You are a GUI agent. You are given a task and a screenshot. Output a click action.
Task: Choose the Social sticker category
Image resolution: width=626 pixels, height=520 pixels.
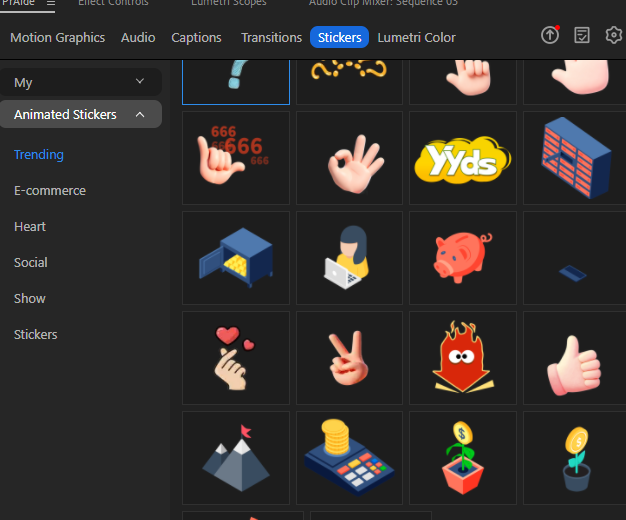coord(31,262)
